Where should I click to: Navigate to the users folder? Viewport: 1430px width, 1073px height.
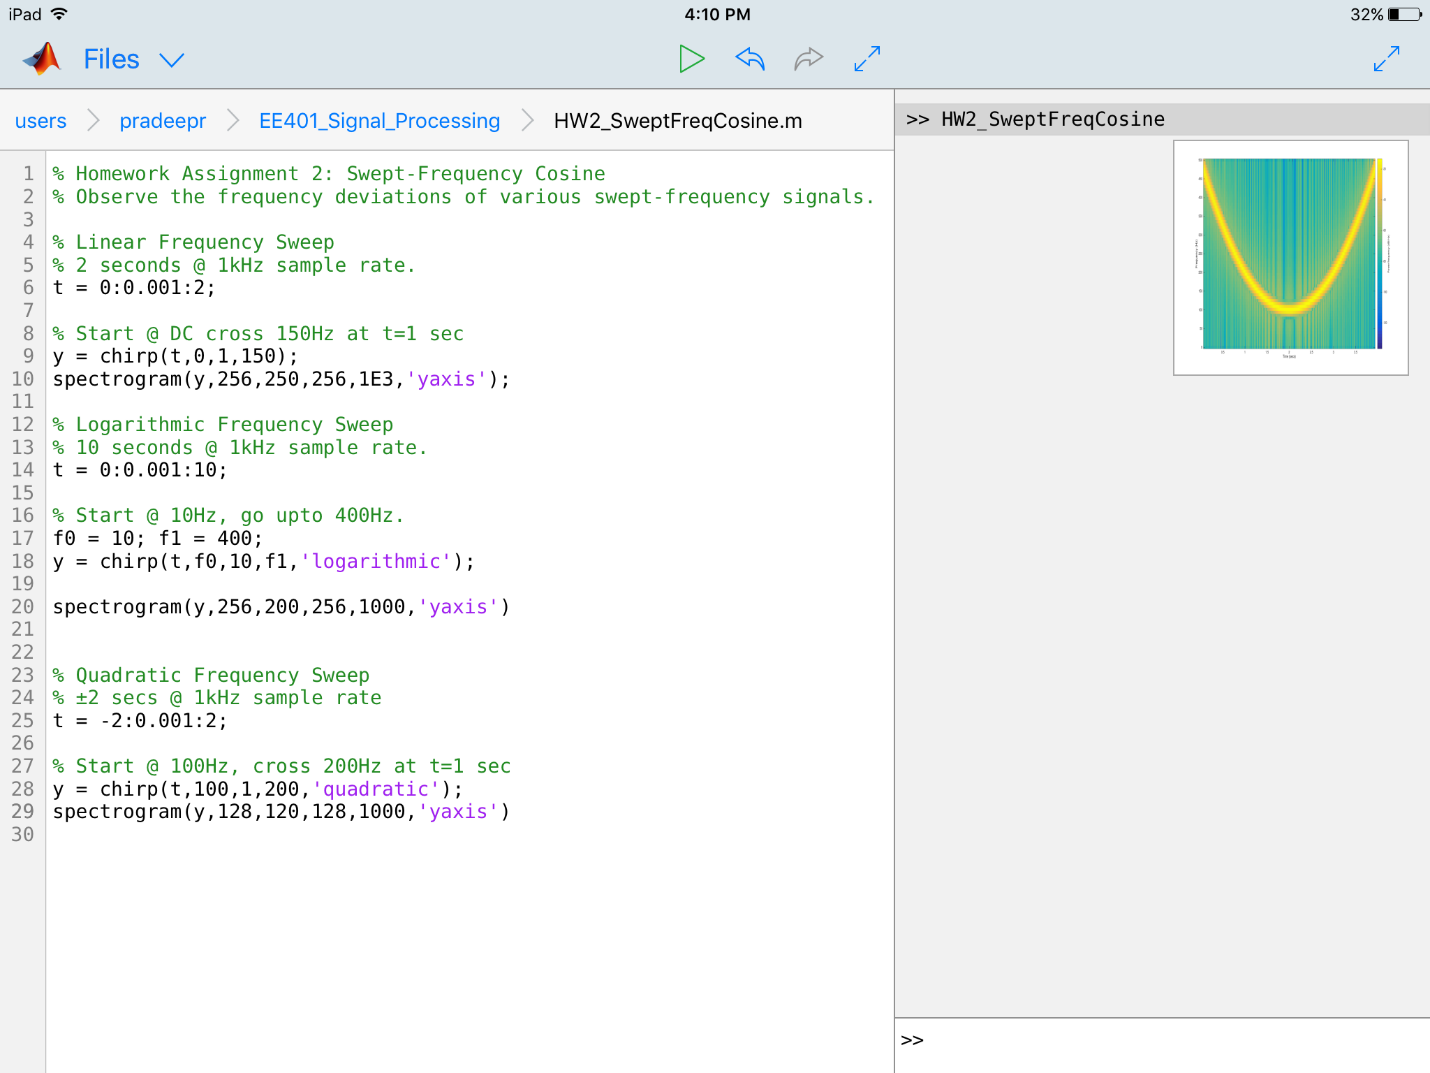pos(41,121)
